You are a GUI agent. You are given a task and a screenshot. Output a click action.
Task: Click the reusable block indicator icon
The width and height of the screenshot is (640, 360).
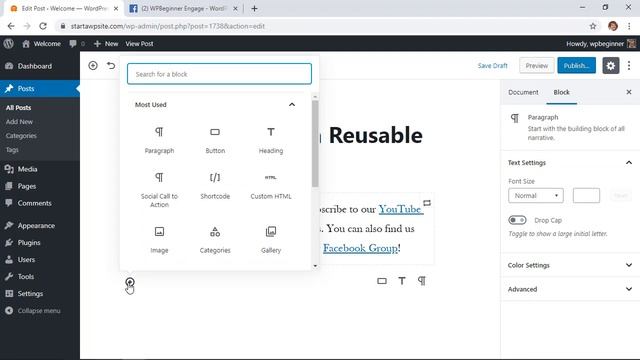tap(427, 203)
